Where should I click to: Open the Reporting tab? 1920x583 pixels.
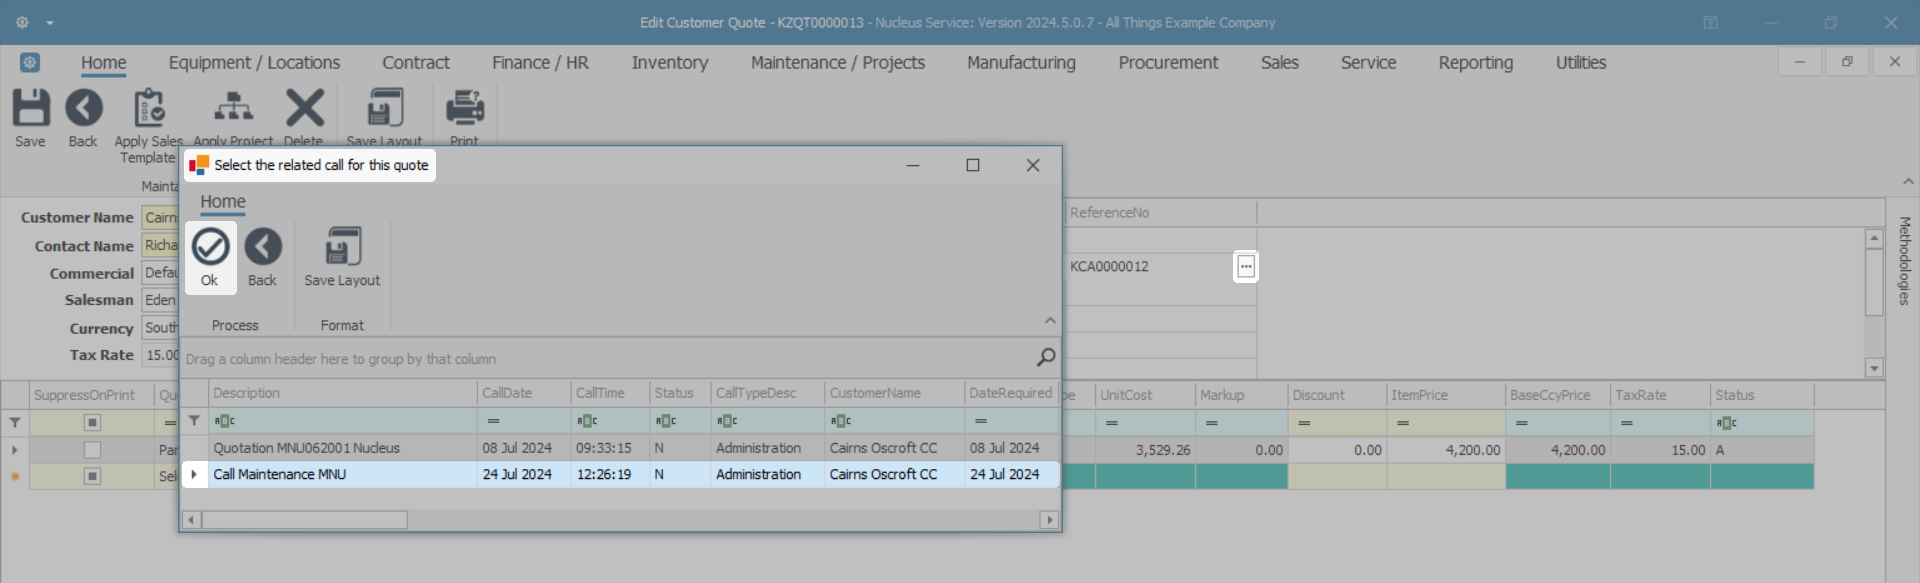point(1475,62)
